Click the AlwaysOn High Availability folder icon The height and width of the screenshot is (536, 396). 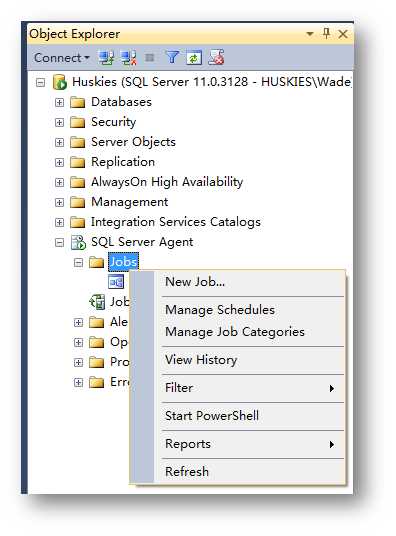[x=78, y=182]
